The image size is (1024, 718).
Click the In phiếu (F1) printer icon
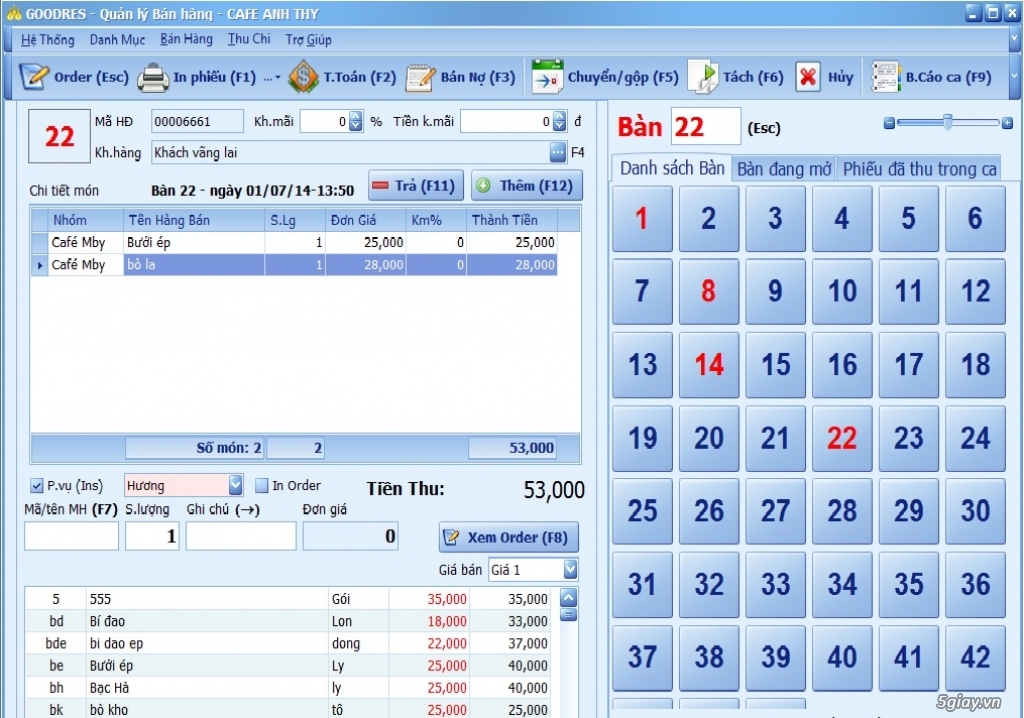pyautogui.click(x=154, y=77)
